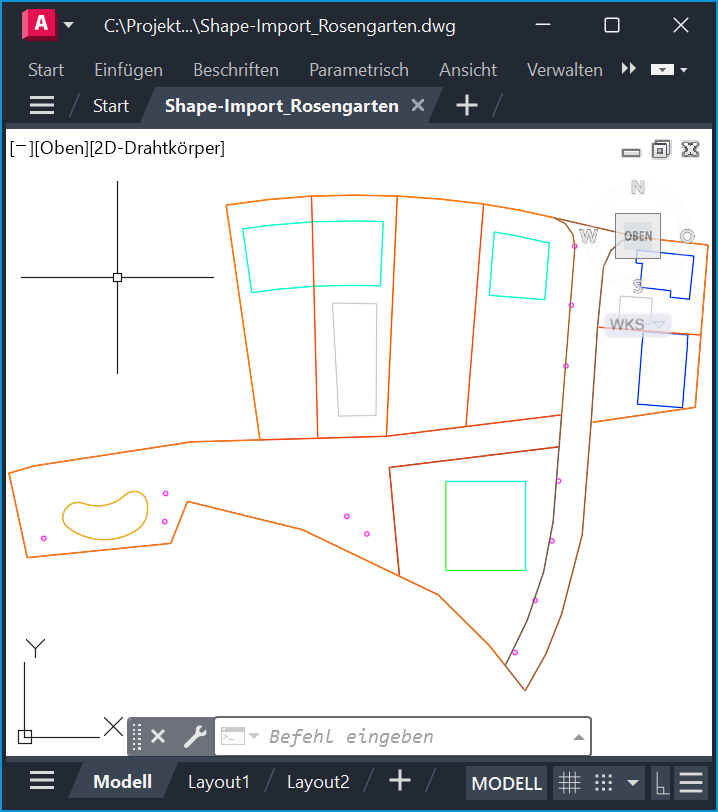The width and height of the screenshot is (718, 812).
Task: Expand snap mode settings dropdown arrow
Action: click(x=632, y=782)
